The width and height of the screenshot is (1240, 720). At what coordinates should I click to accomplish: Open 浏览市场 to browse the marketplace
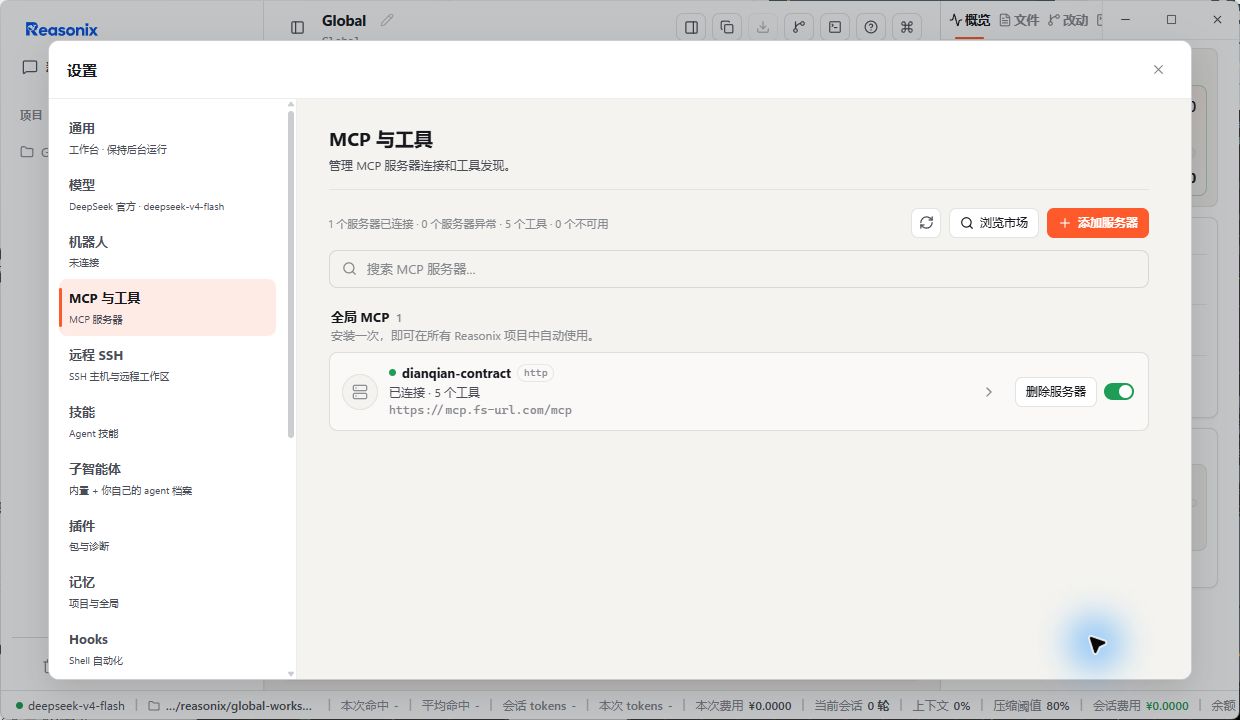point(994,223)
